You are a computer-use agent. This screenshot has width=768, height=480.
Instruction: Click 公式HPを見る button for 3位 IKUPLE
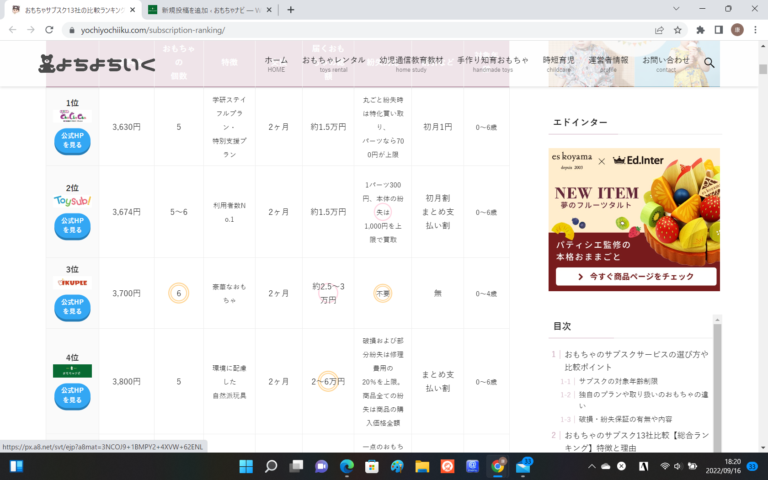[72, 307]
